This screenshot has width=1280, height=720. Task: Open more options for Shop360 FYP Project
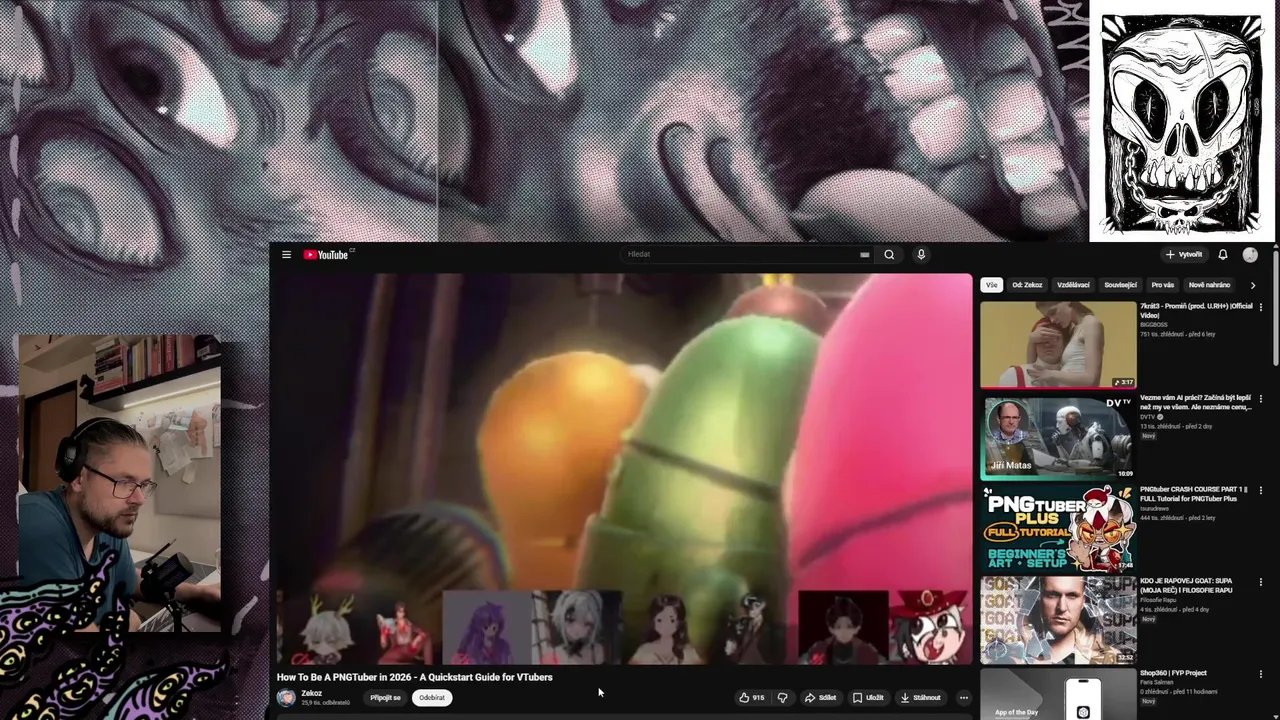[1260, 674]
